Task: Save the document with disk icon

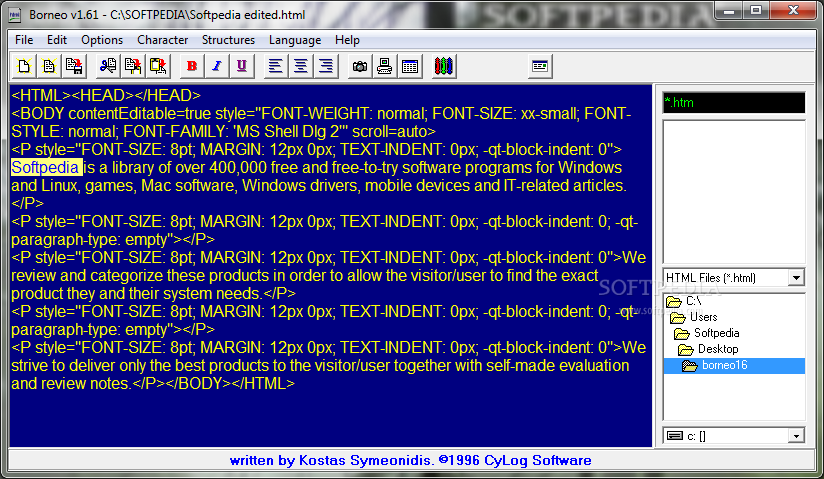Action: point(74,66)
